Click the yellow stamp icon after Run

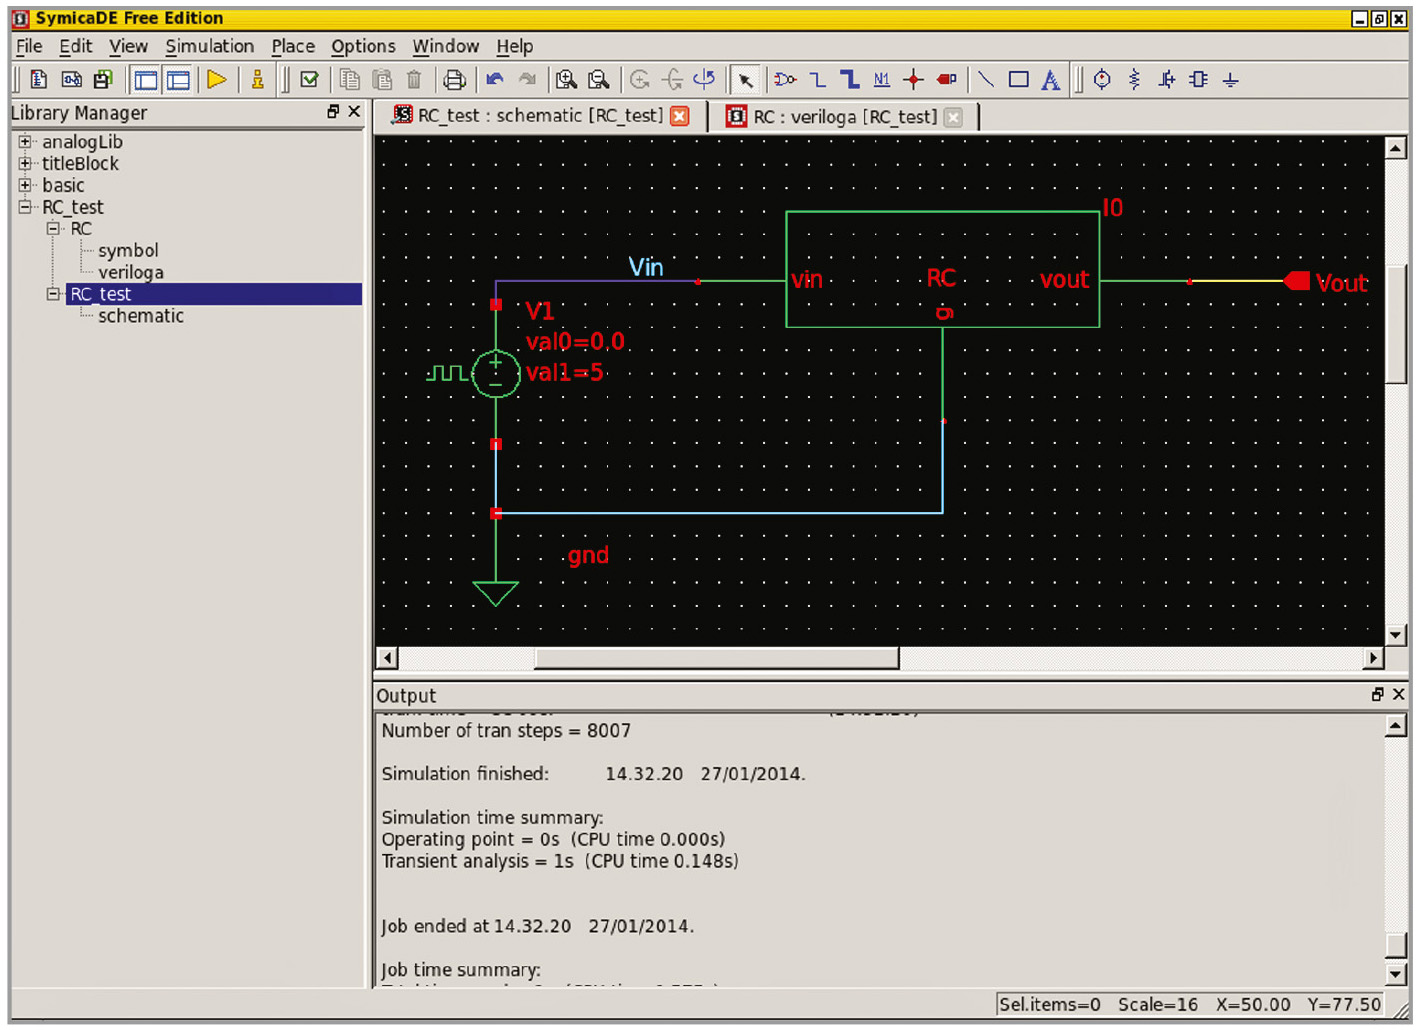click(x=257, y=79)
